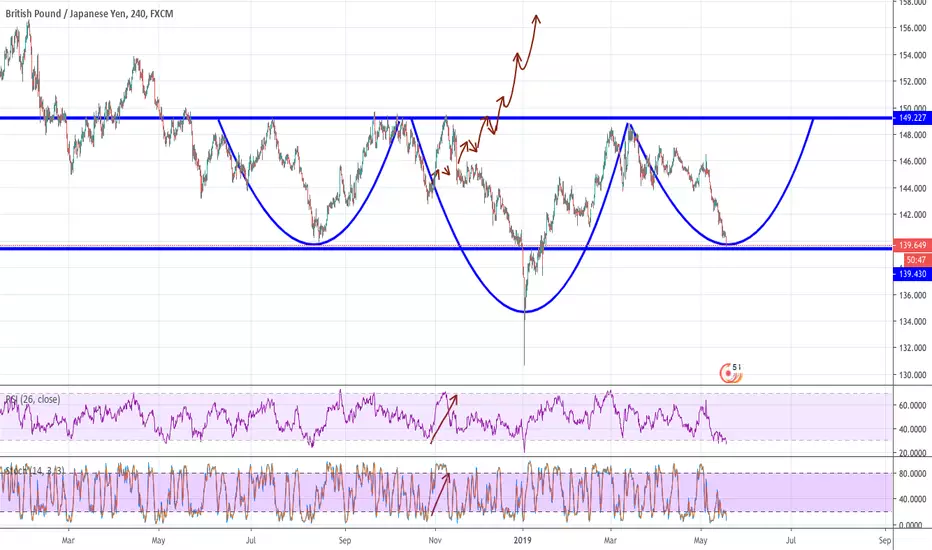The image size is (932, 550).
Task: Click the 130.000 price axis value
Action: [x=912, y=375]
